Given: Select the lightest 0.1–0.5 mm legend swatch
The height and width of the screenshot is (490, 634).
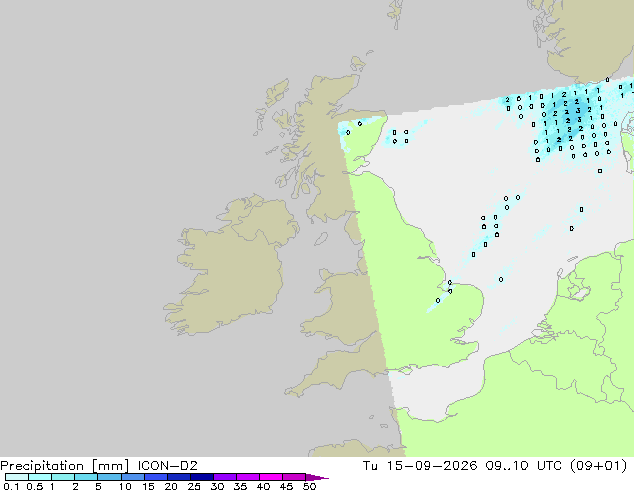Looking at the screenshot, I should (x=17, y=477).
